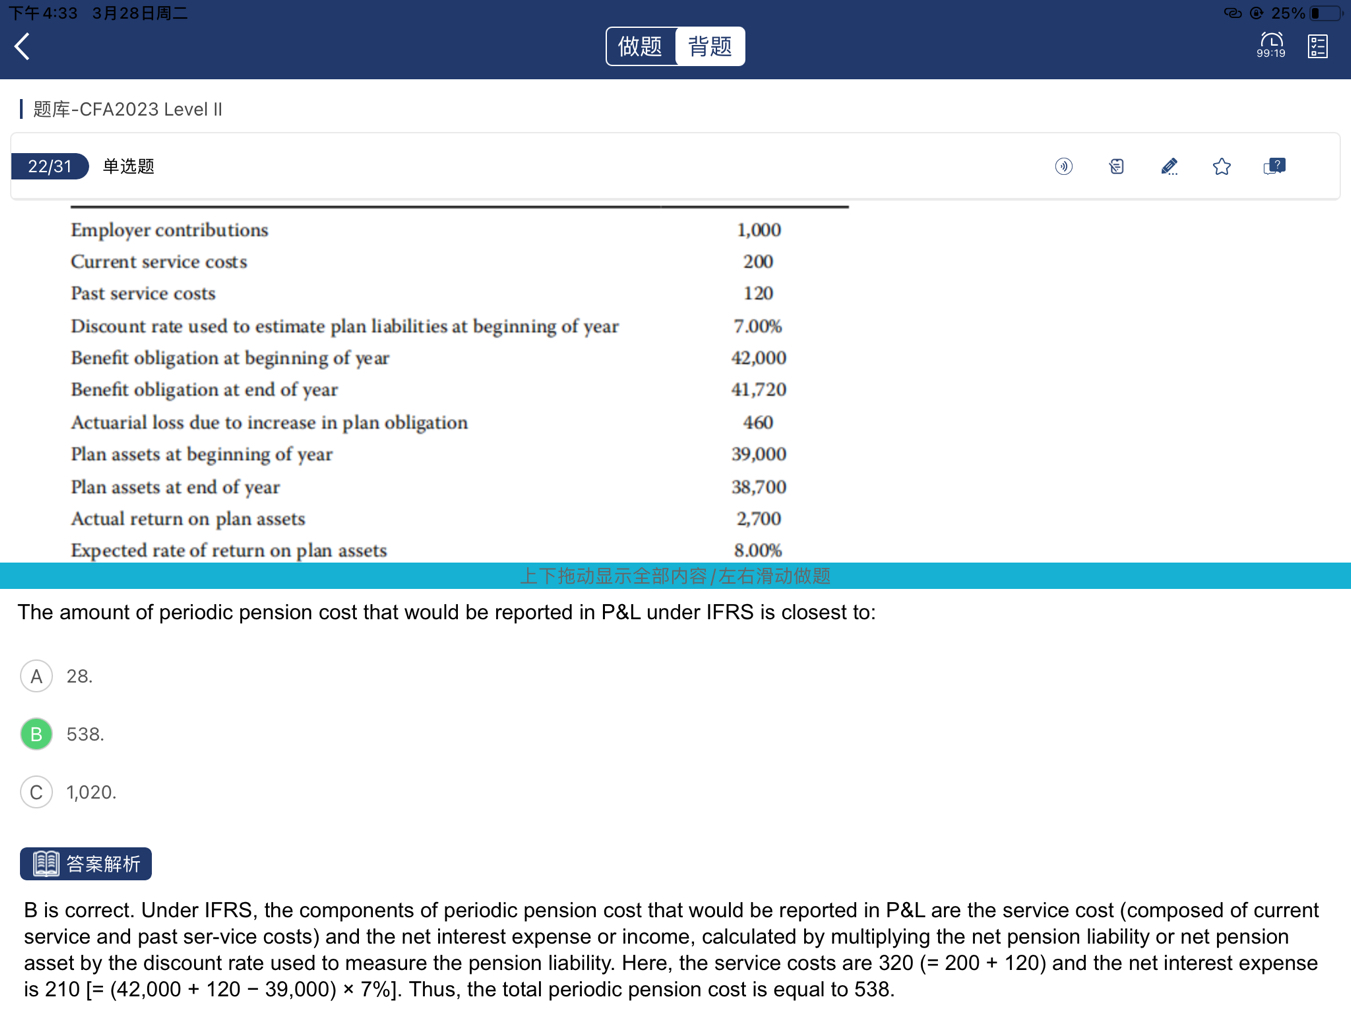Tap the 单选题 question type label
Image resolution: width=1351 pixels, height=1013 pixels.
[128, 166]
